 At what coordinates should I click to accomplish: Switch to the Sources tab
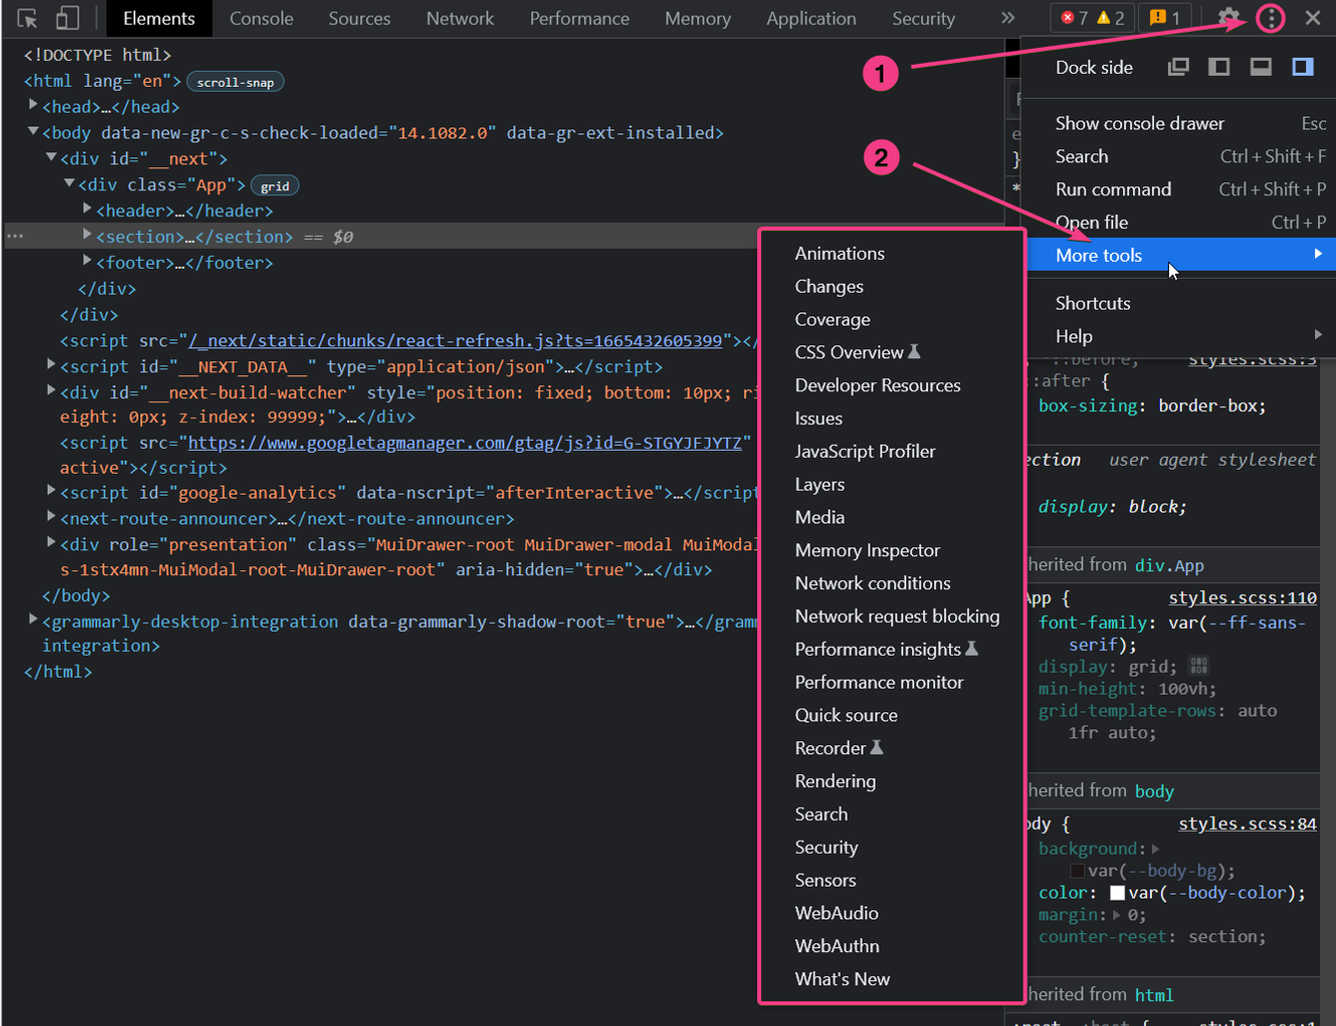360,18
